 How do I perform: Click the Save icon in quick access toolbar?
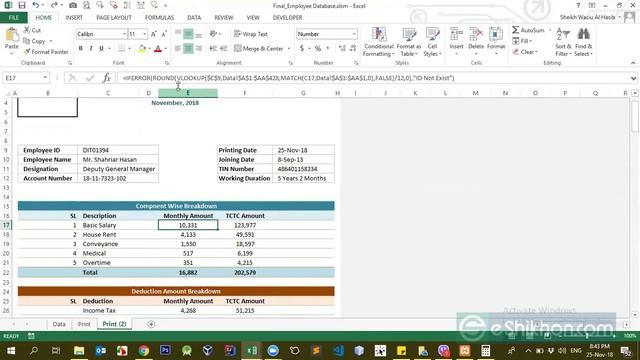22,5
